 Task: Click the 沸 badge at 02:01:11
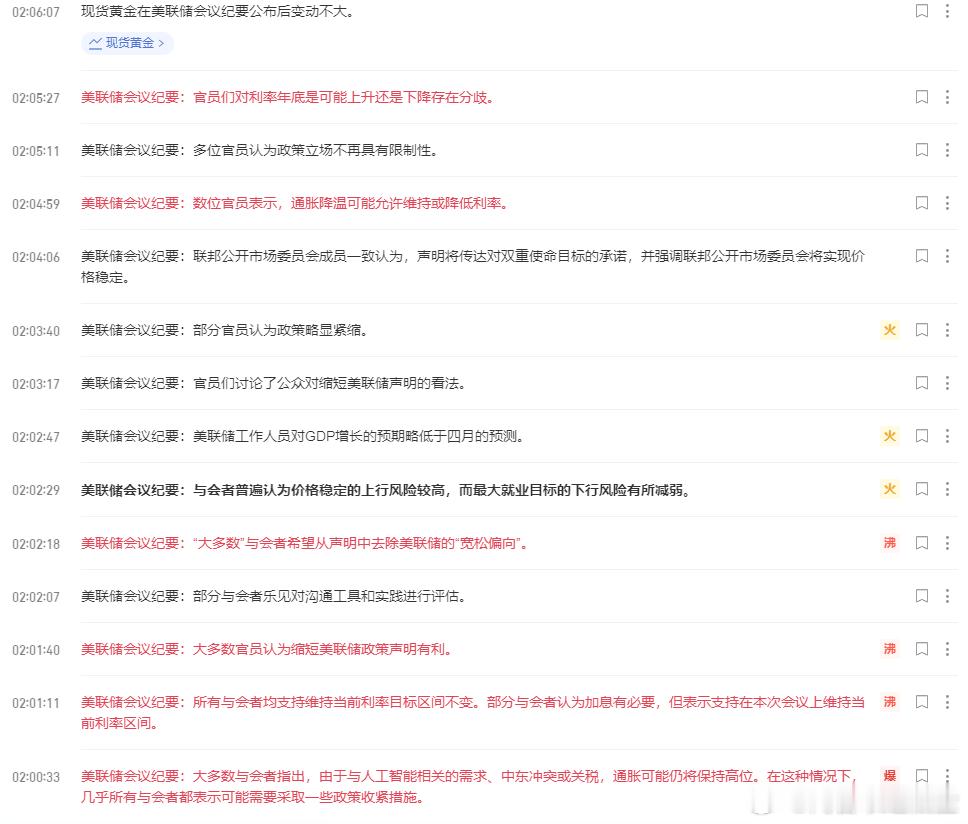[890, 702]
